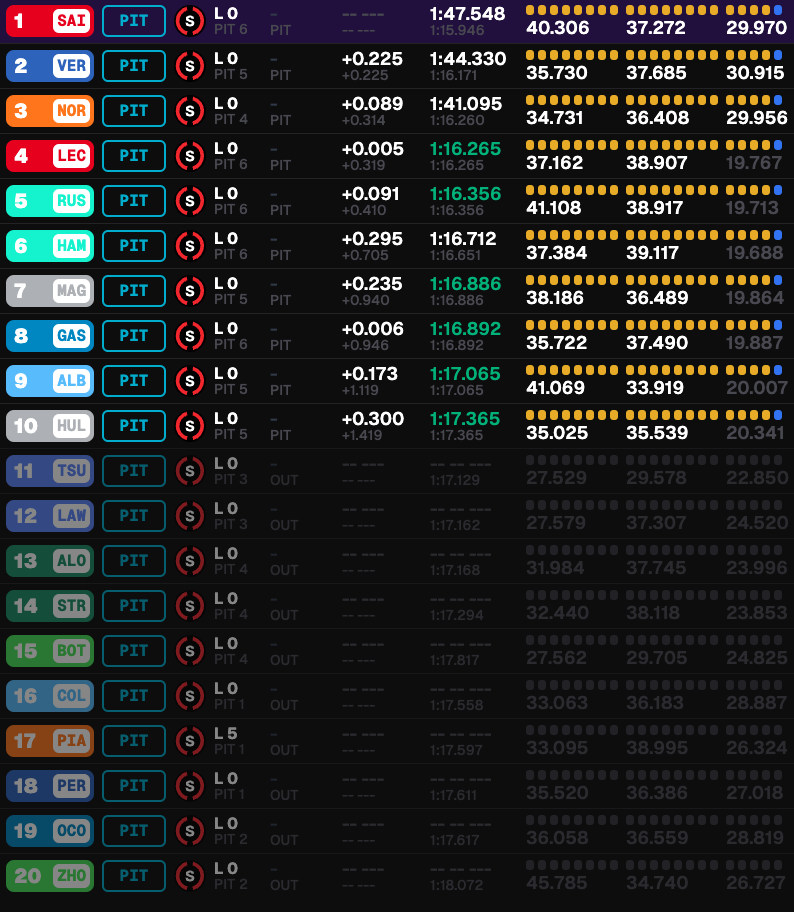Click Verstappen's soft tyre compound icon
This screenshot has width=794, height=912.
[x=189, y=66]
